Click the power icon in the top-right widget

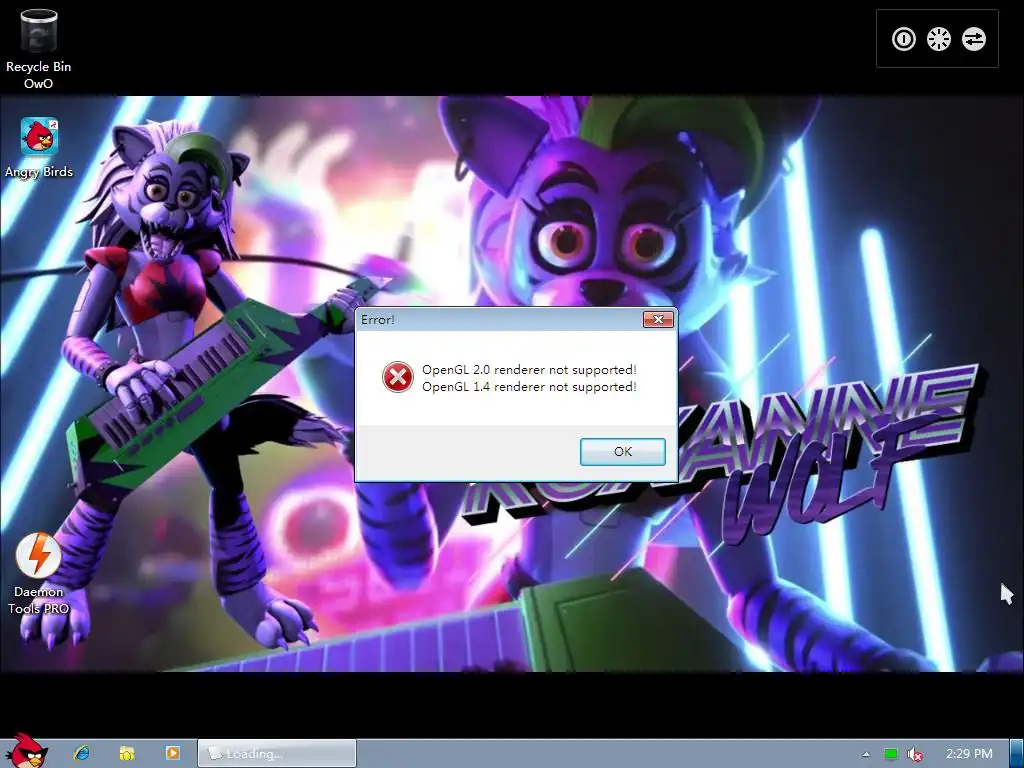point(904,39)
